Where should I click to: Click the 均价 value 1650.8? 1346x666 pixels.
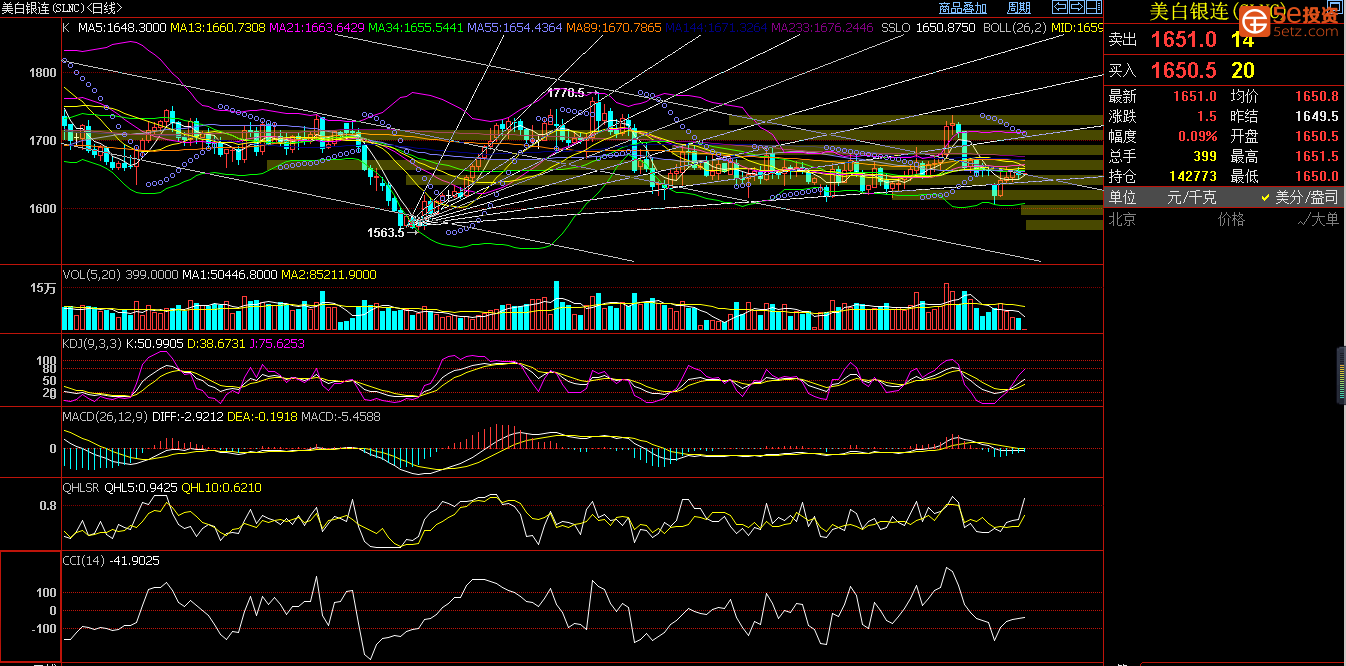click(1317, 96)
